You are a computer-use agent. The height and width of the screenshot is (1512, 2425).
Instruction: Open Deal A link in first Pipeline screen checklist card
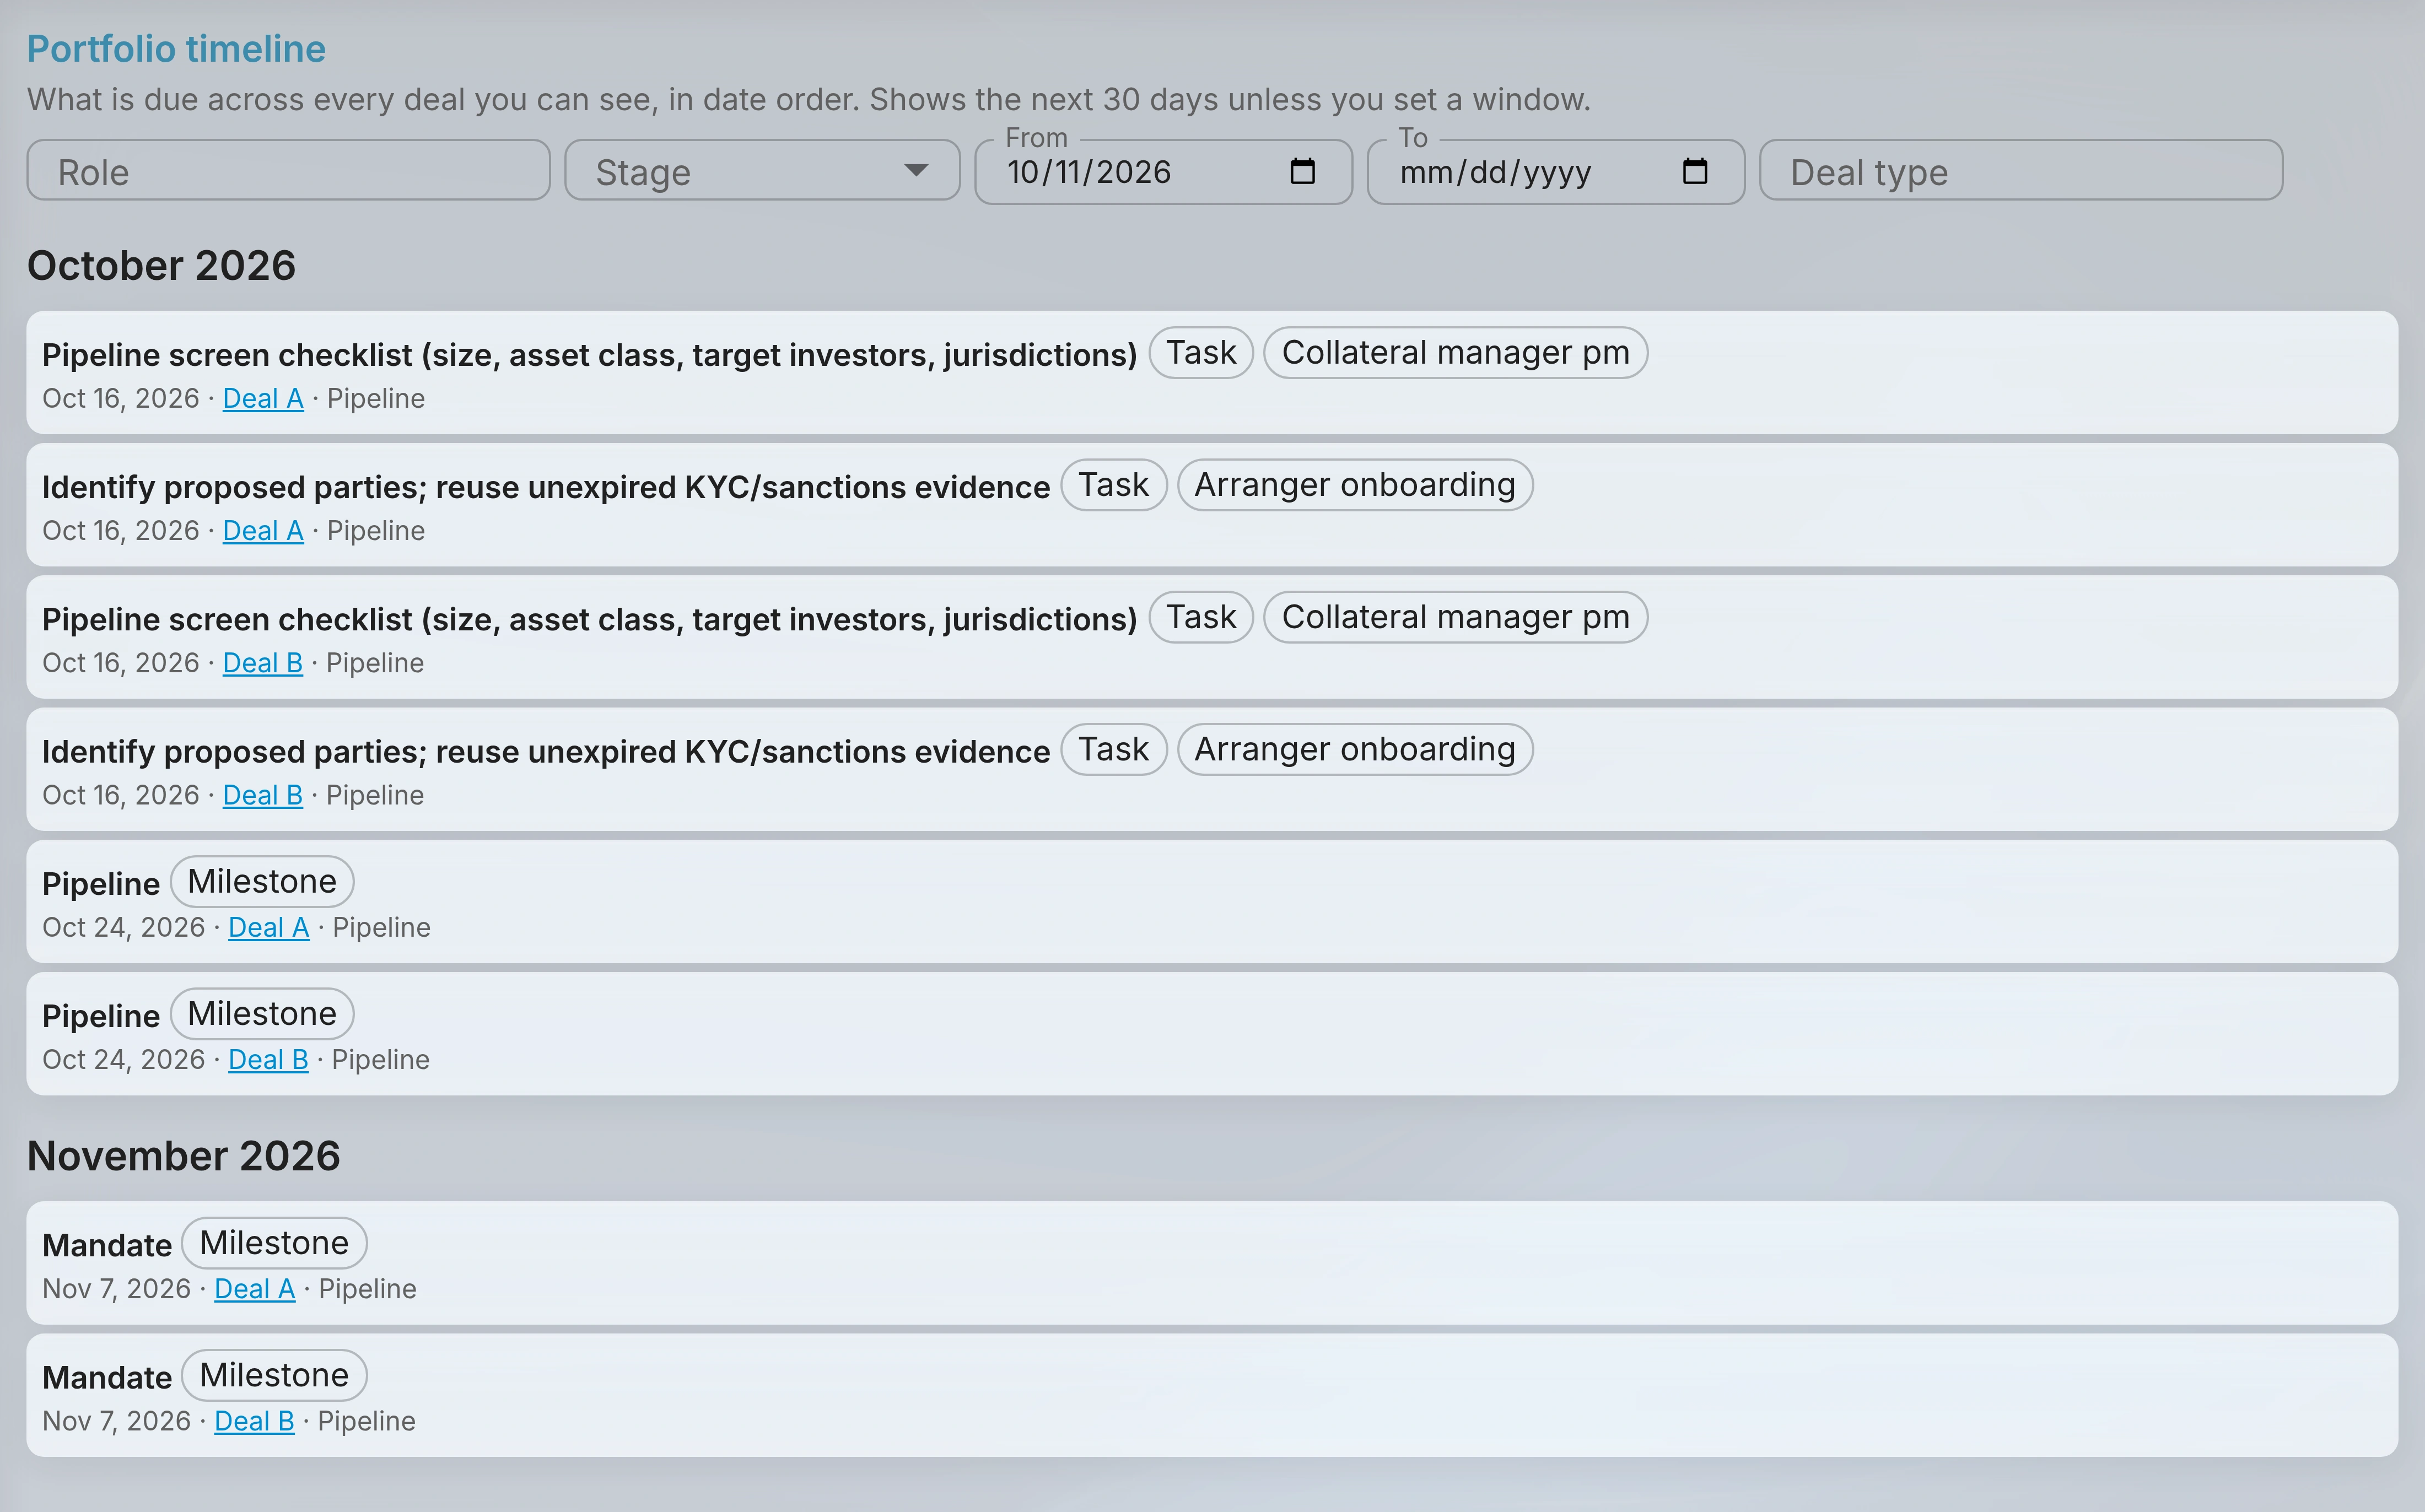coord(263,398)
